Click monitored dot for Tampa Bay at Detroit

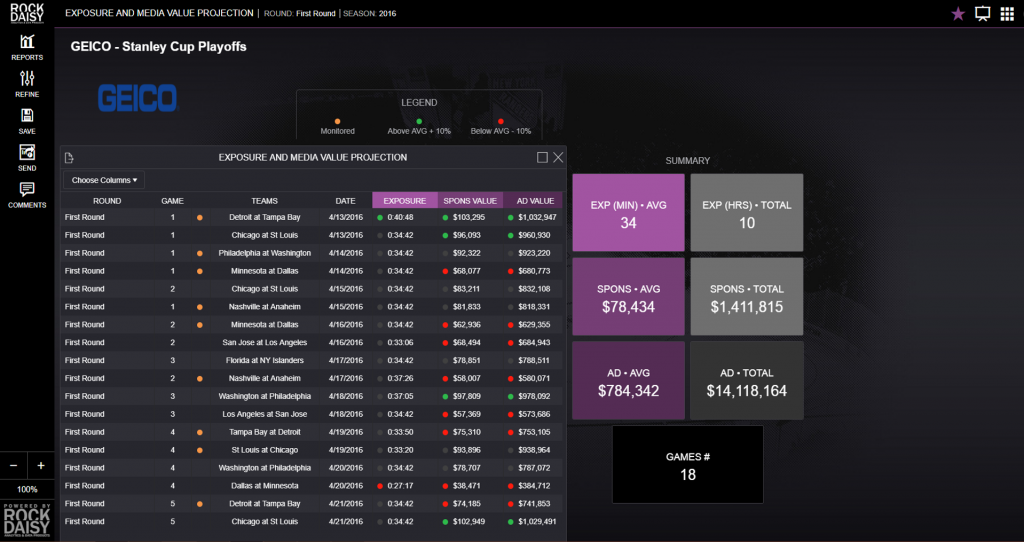(x=199, y=432)
